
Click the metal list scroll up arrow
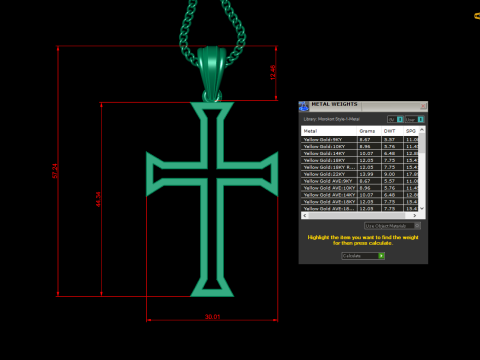(422, 129)
